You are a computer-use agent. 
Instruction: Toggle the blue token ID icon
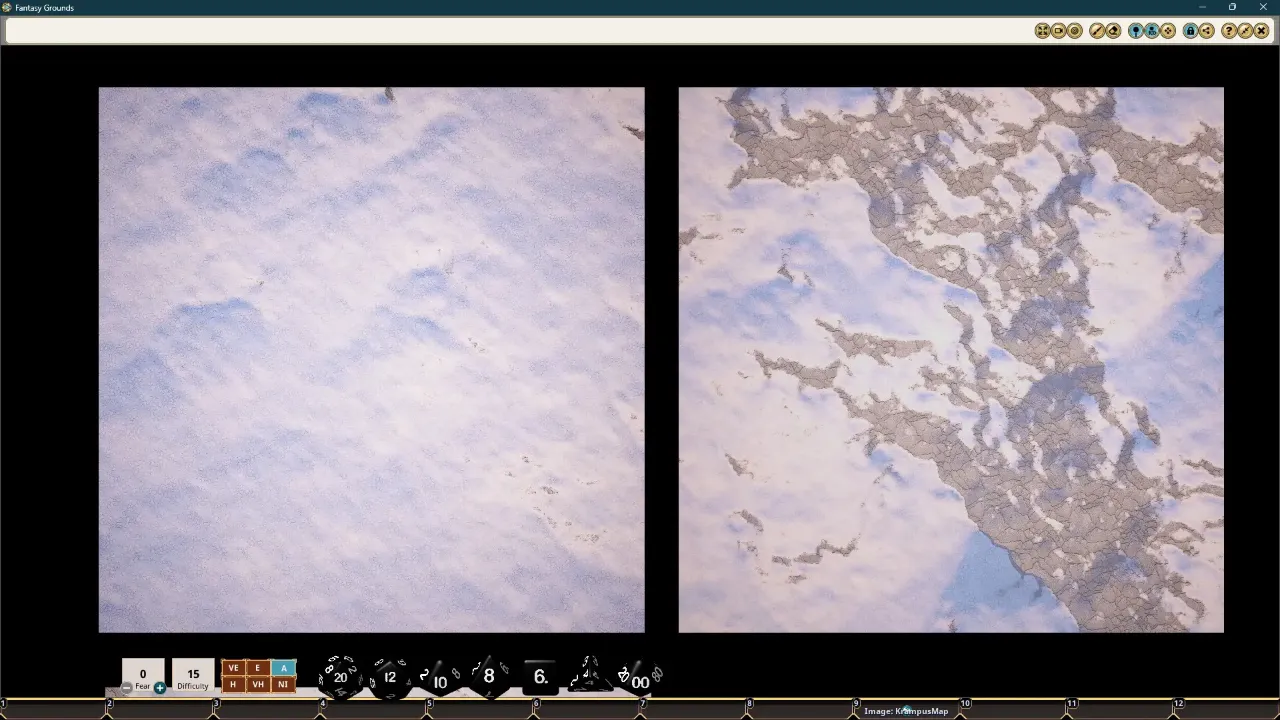[1151, 31]
